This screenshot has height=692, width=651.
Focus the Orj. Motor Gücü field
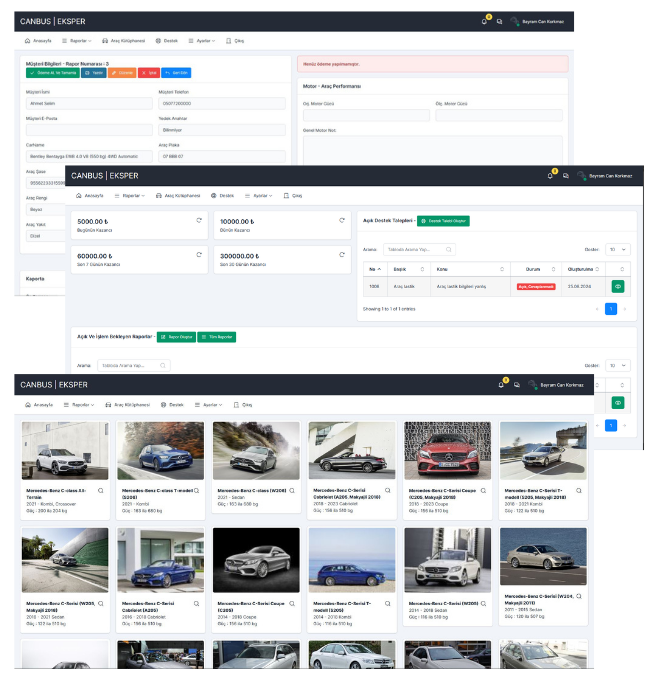click(x=366, y=116)
